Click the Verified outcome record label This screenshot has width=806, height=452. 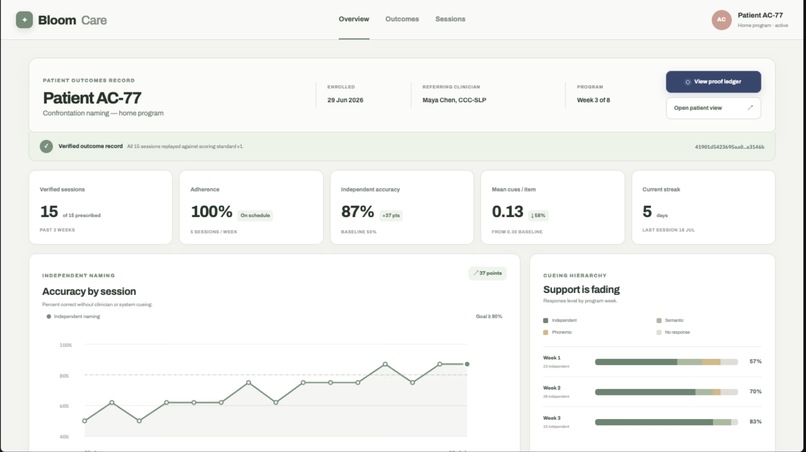coord(90,147)
